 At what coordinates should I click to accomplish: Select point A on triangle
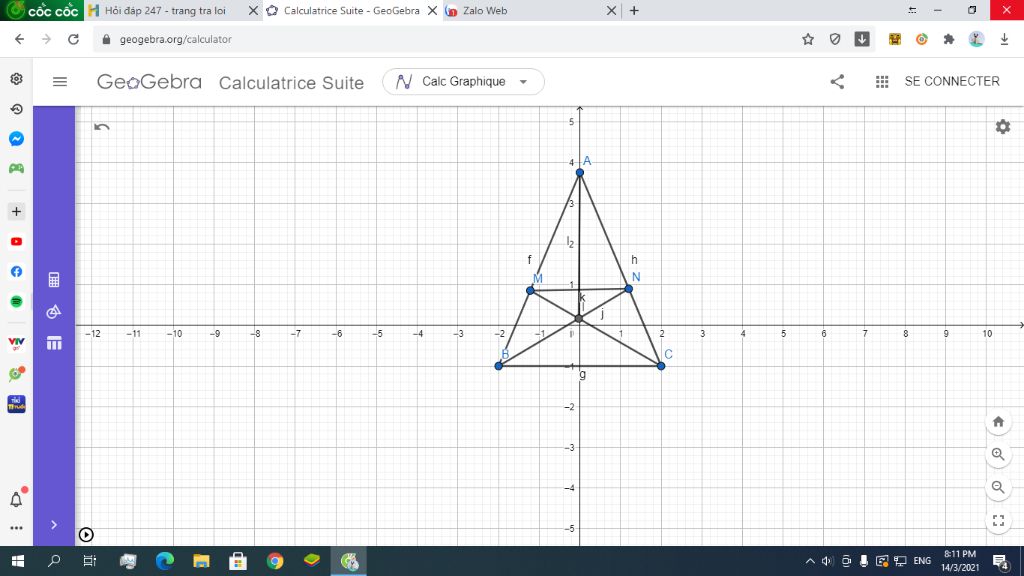click(580, 172)
